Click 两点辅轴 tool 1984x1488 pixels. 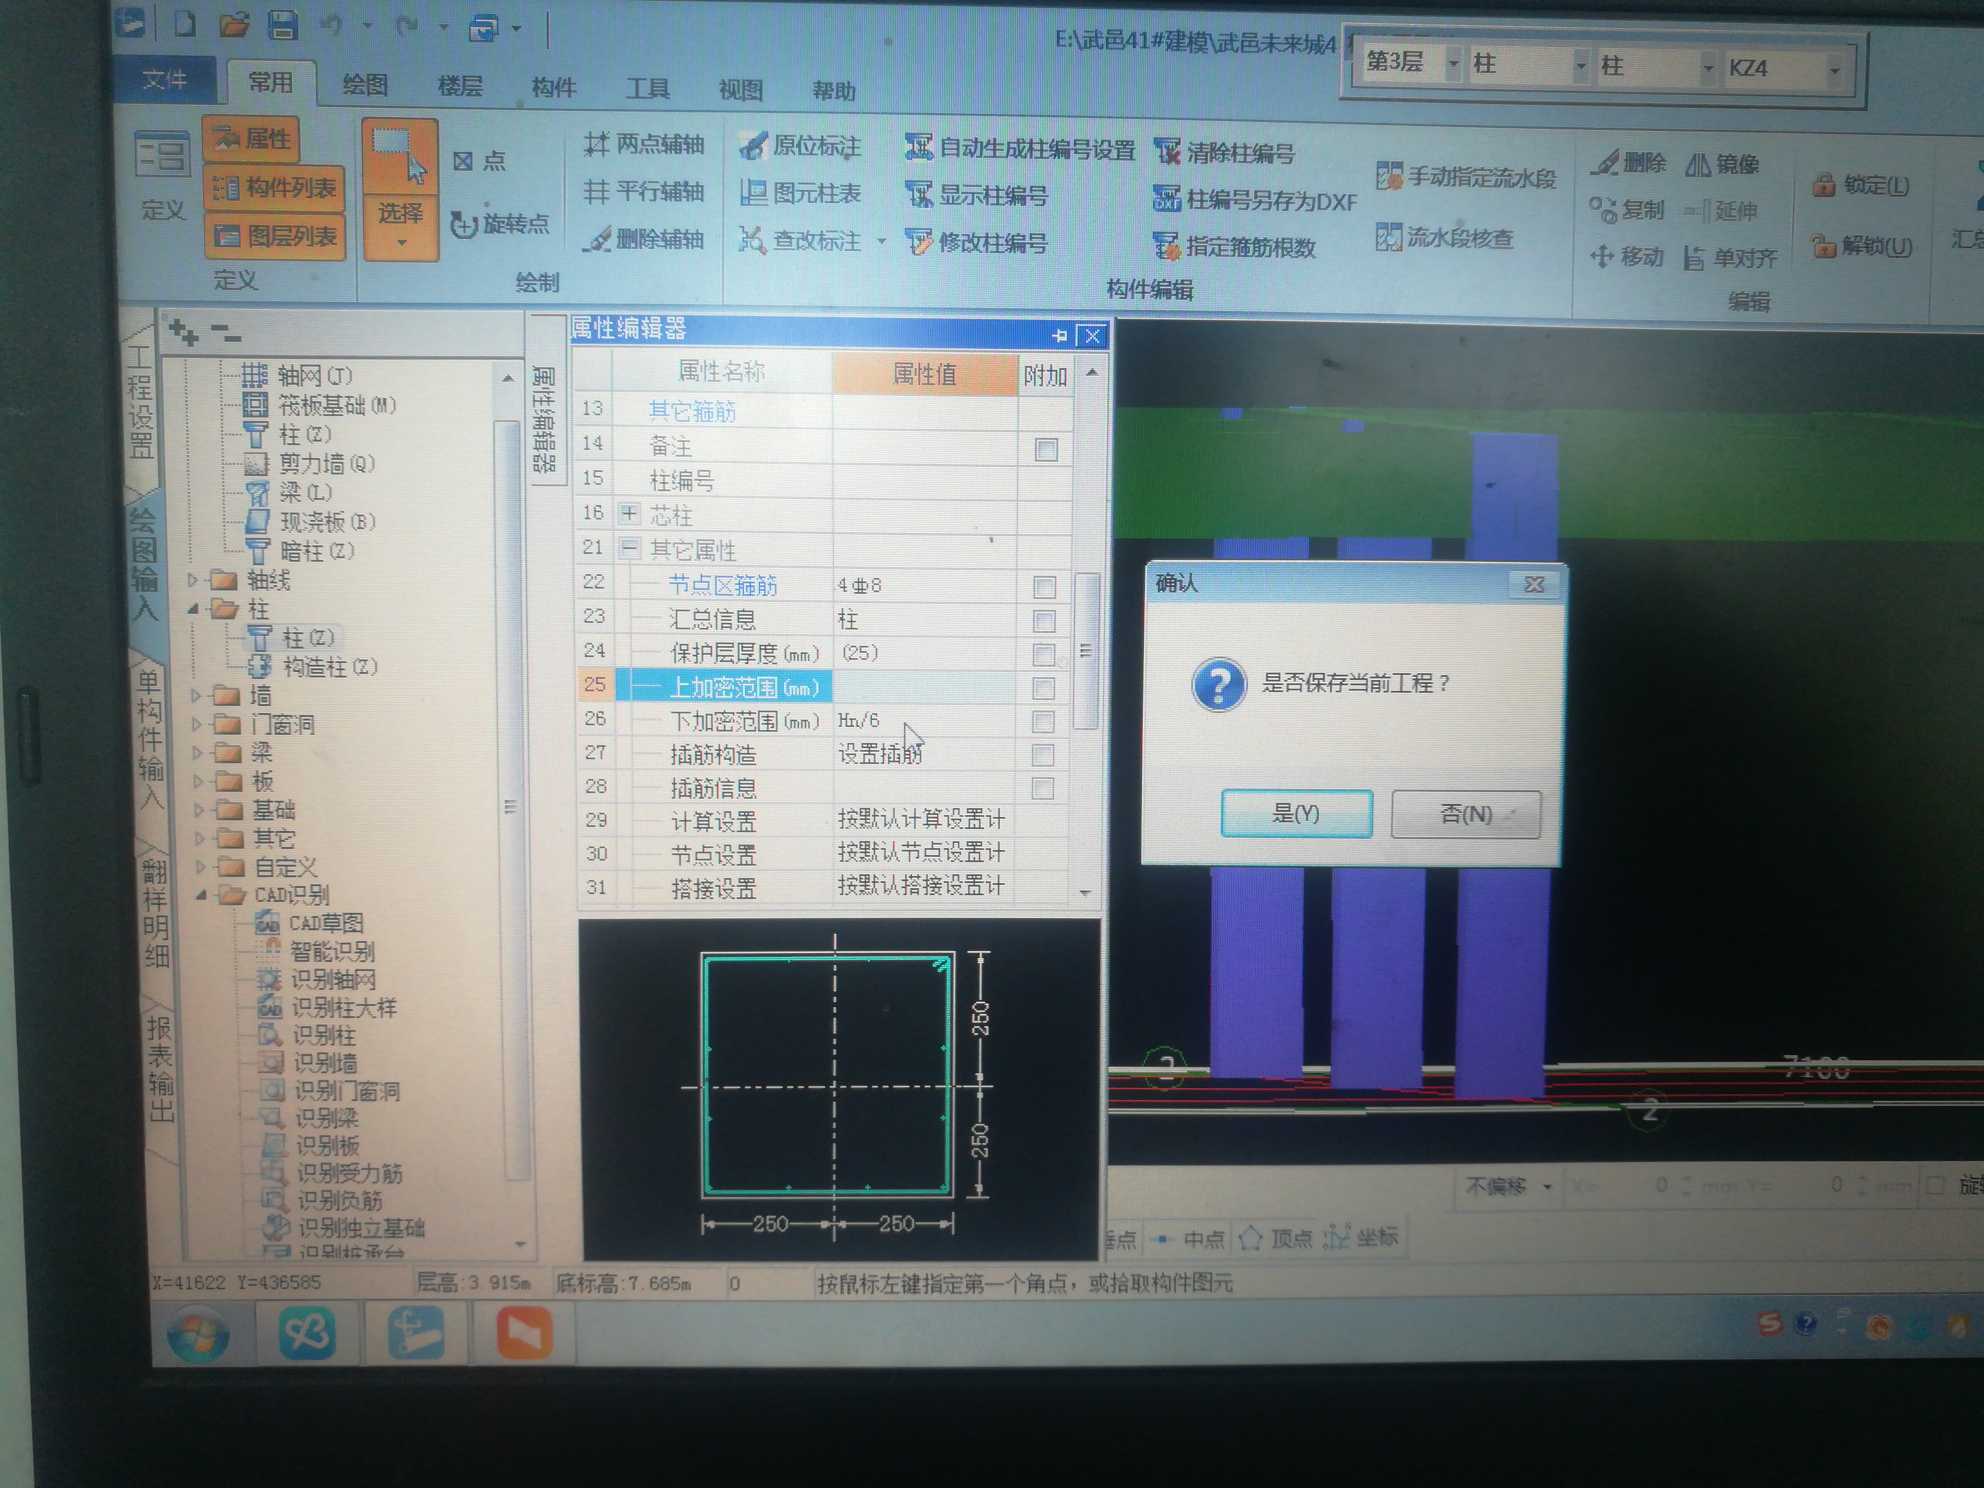[x=644, y=145]
